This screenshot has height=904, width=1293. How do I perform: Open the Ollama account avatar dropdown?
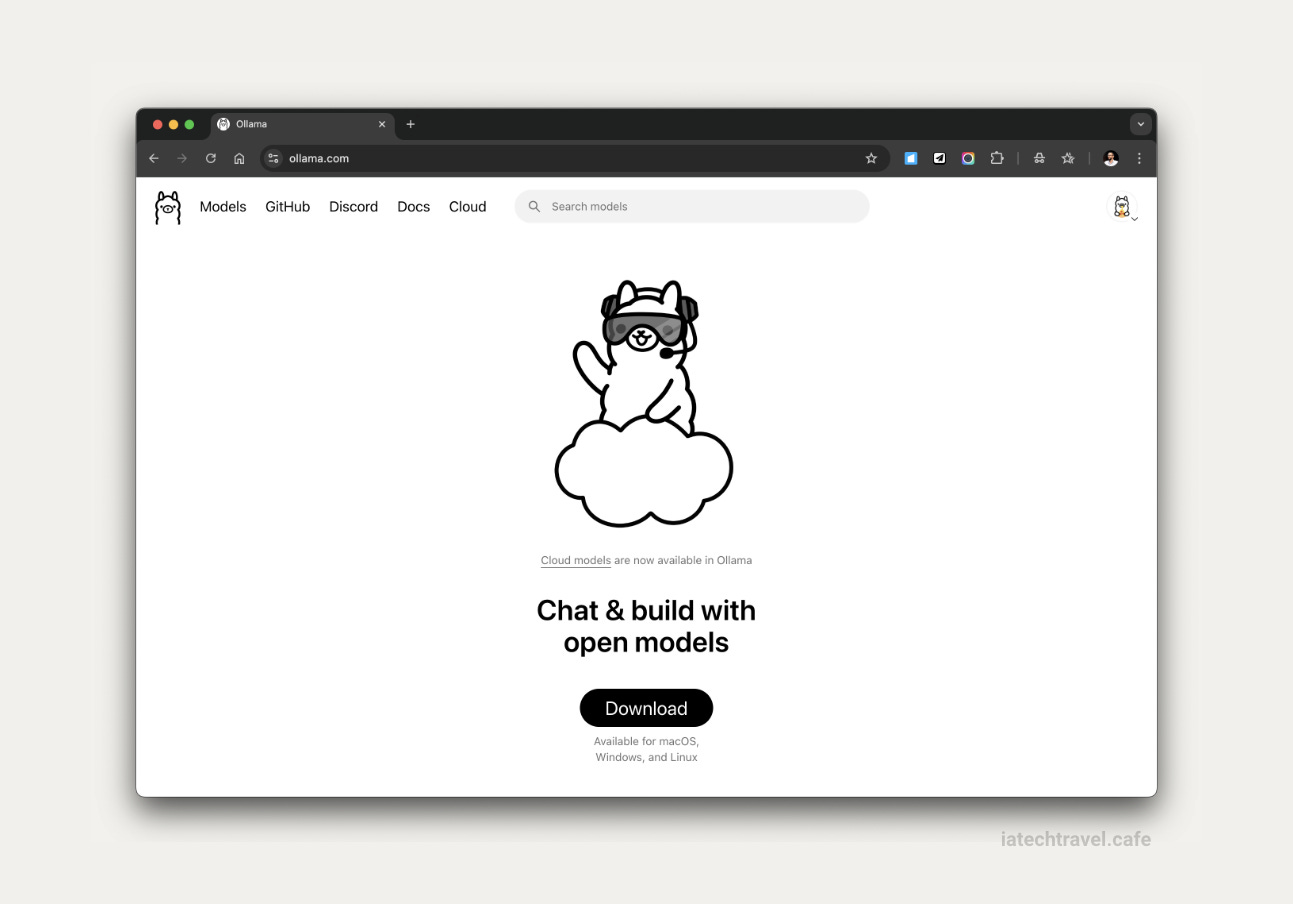1123,207
